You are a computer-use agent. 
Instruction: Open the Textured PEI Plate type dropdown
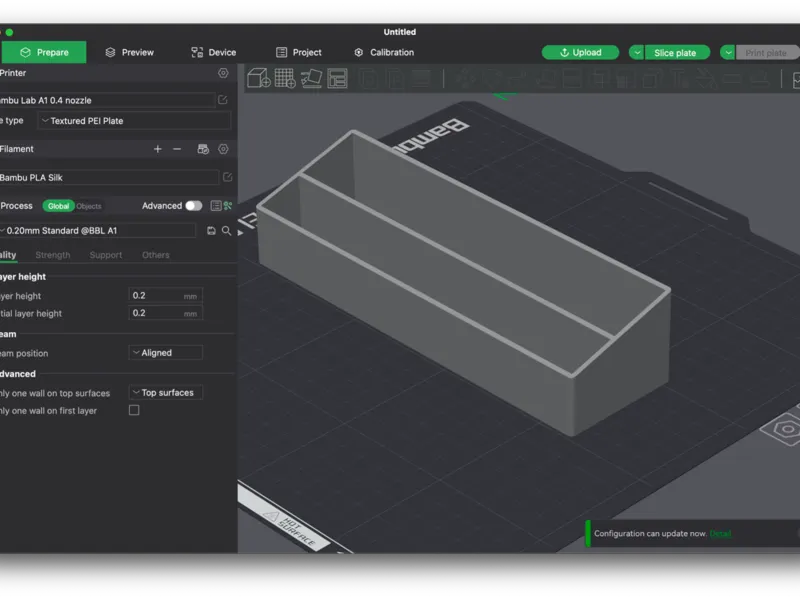click(x=135, y=121)
